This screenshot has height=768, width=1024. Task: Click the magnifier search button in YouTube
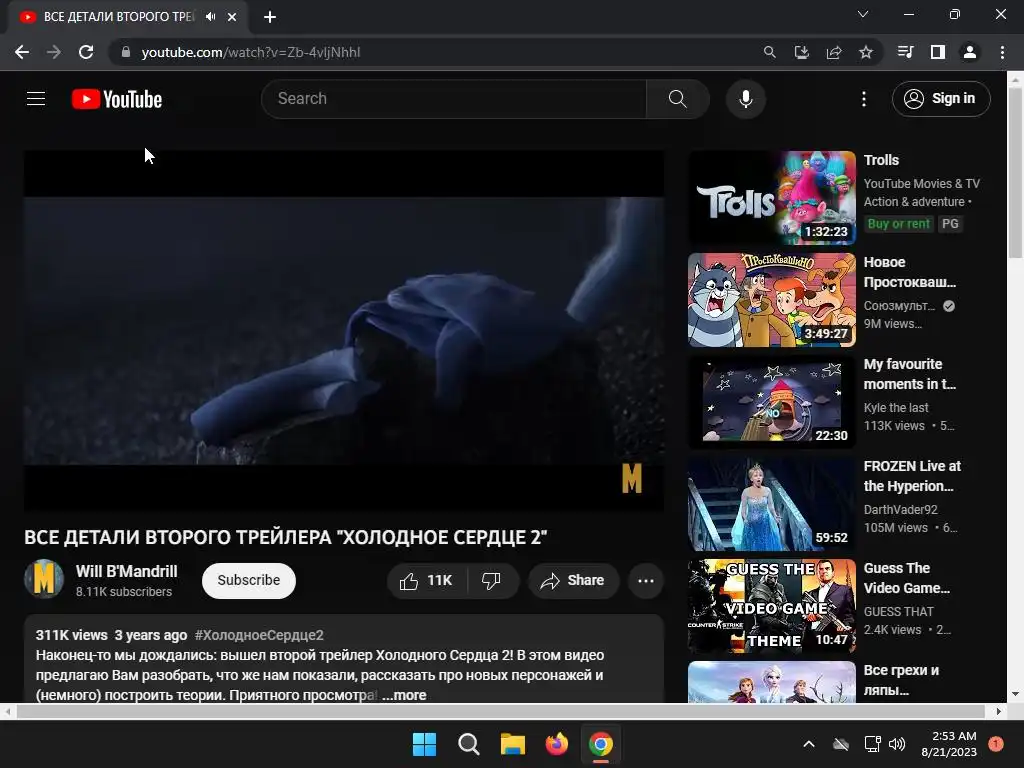pos(678,99)
